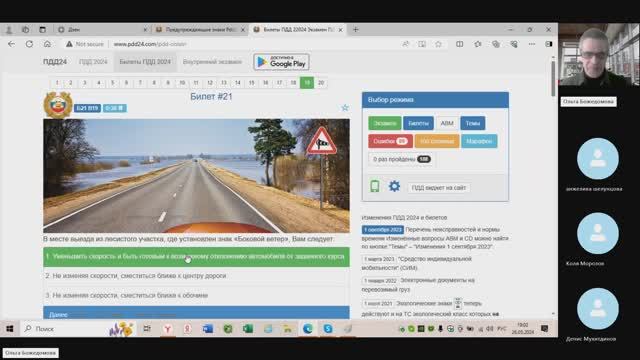
Task: Go to question number 10
Action: point(182,83)
